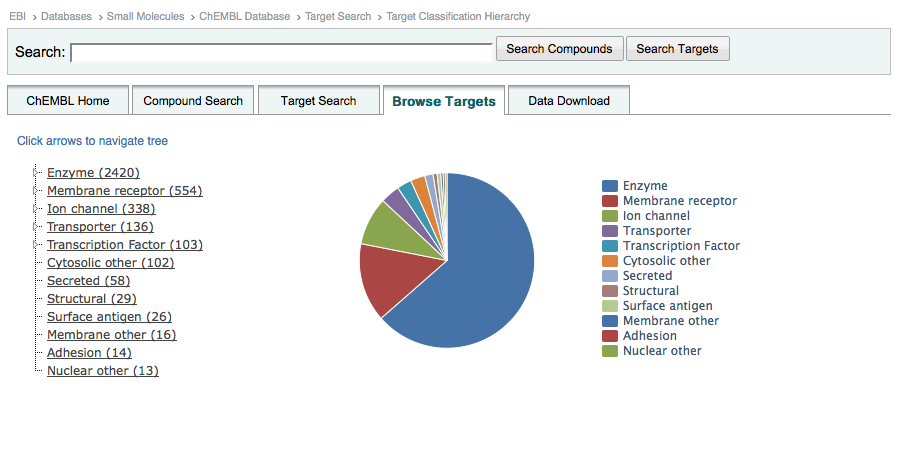Click the Ion channel legend swatch
The image size is (897, 476).
pyautogui.click(x=610, y=216)
